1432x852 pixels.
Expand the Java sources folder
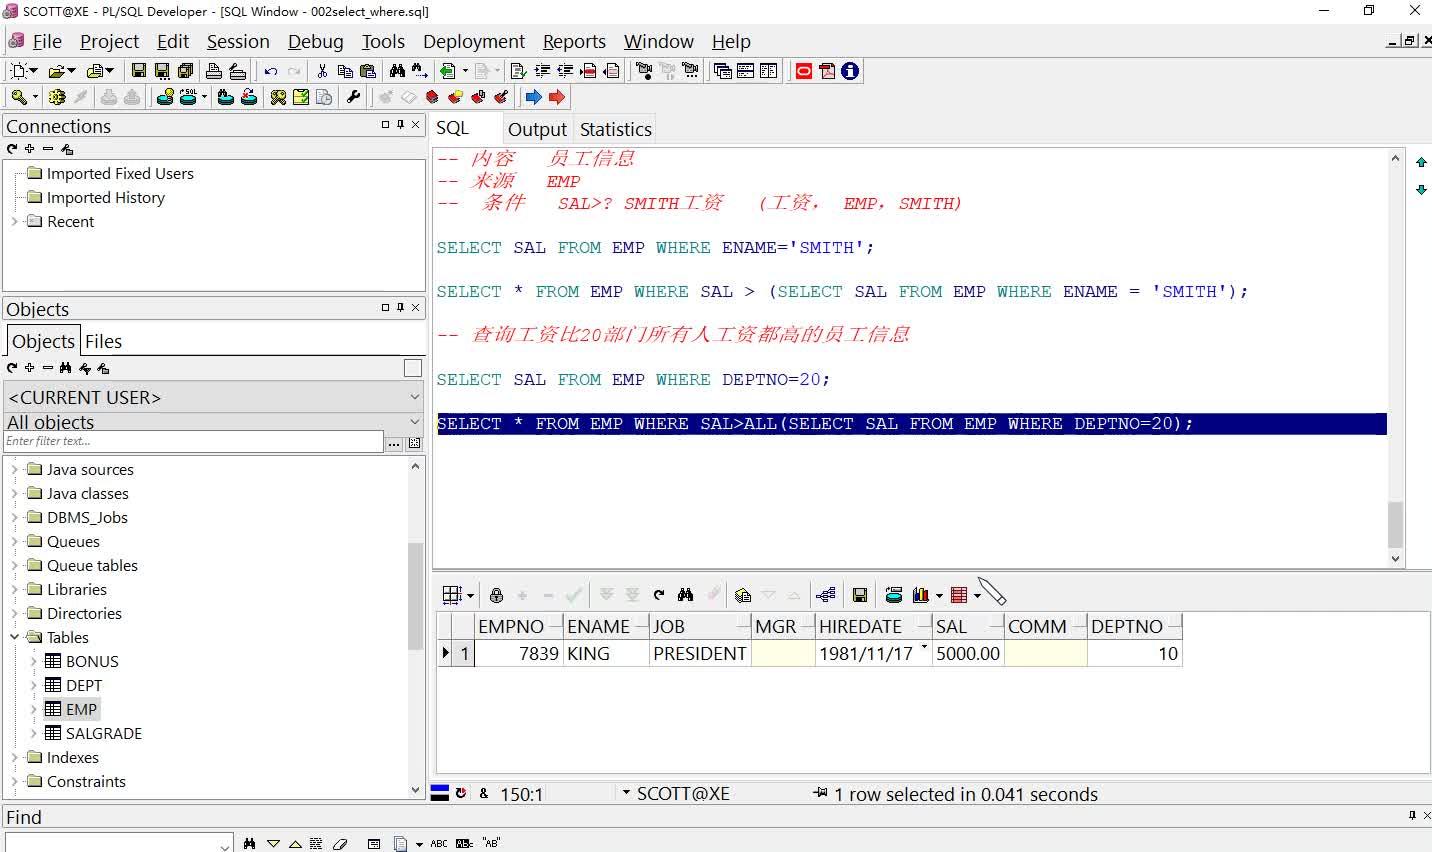(x=14, y=469)
